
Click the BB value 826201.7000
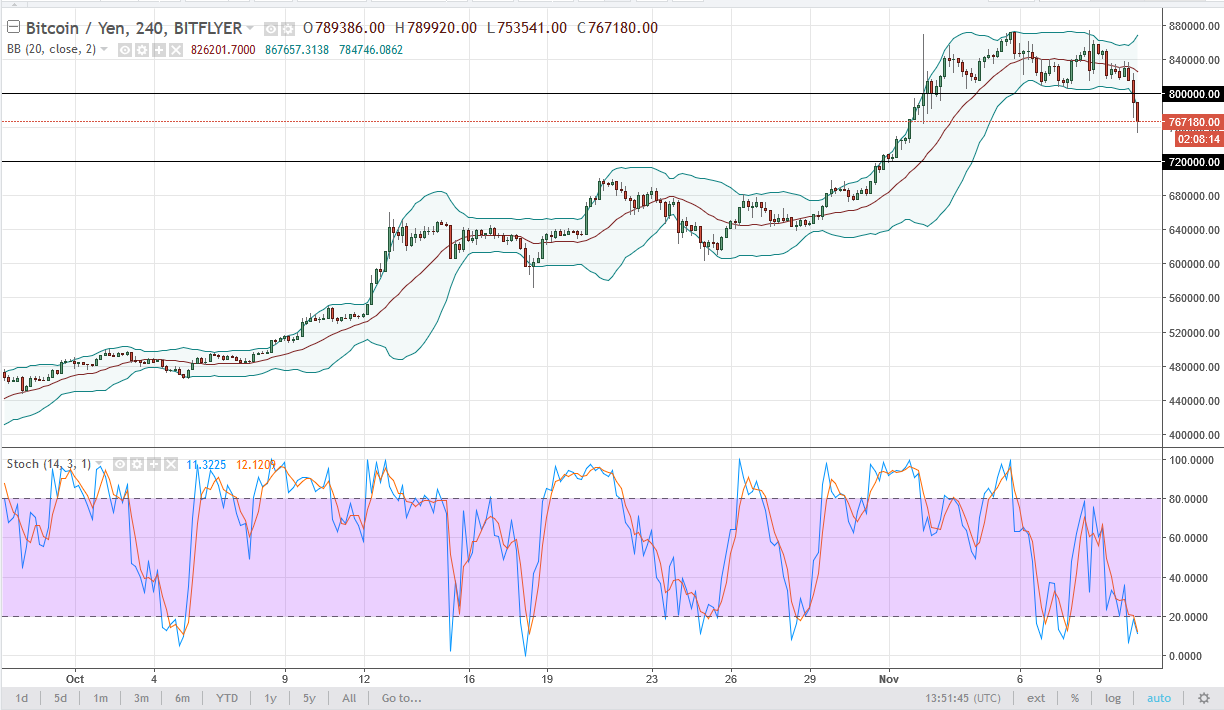coord(223,50)
